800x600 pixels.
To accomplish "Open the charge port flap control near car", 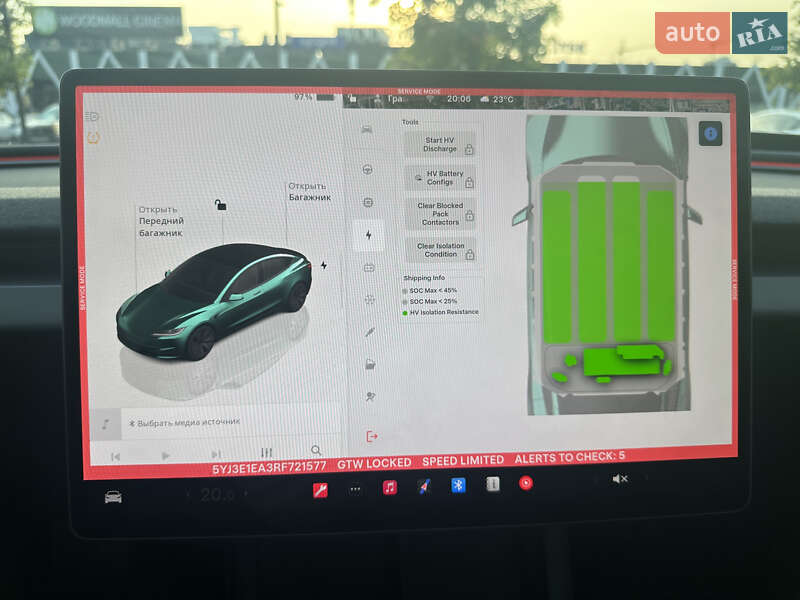I will point(325,264).
